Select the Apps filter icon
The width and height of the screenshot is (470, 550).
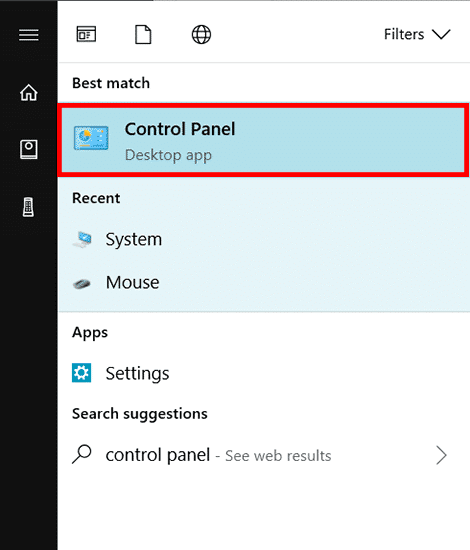[x=86, y=34]
